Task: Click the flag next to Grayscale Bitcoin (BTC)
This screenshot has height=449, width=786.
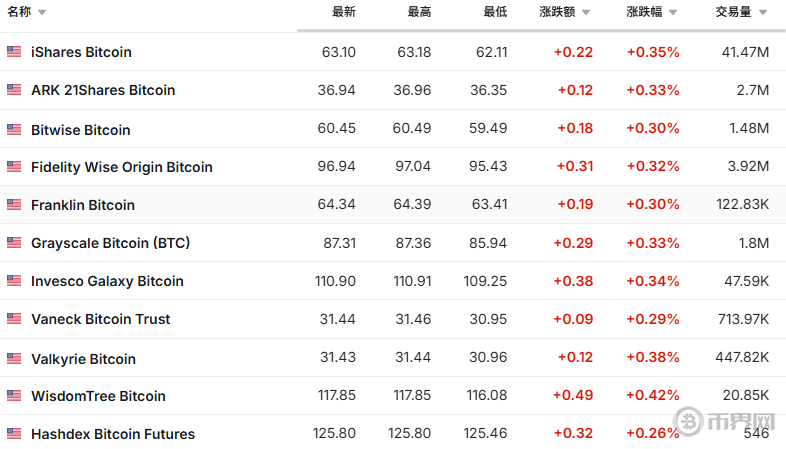Action: tap(14, 243)
